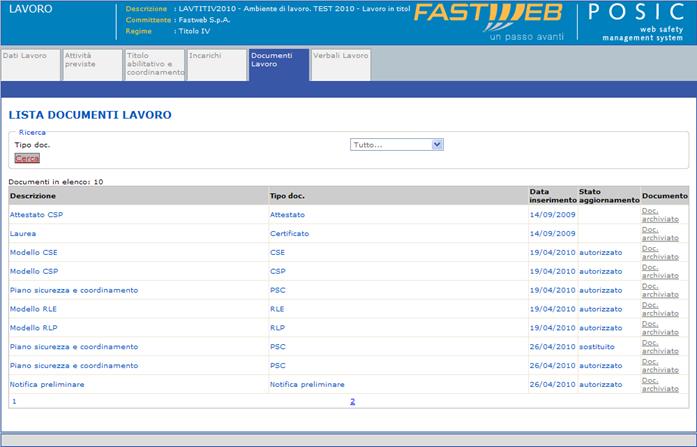Click the CSE type cell
Viewport: 697px width, 447px height.
[x=277, y=252]
